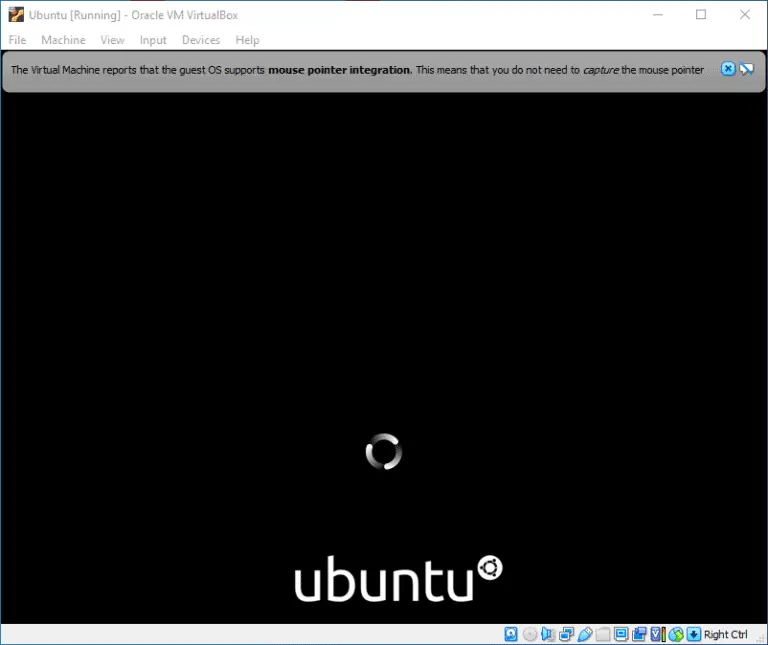The image size is (768, 645).
Task: Click the virtualization CPU status icon
Action: [x=658, y=634]
